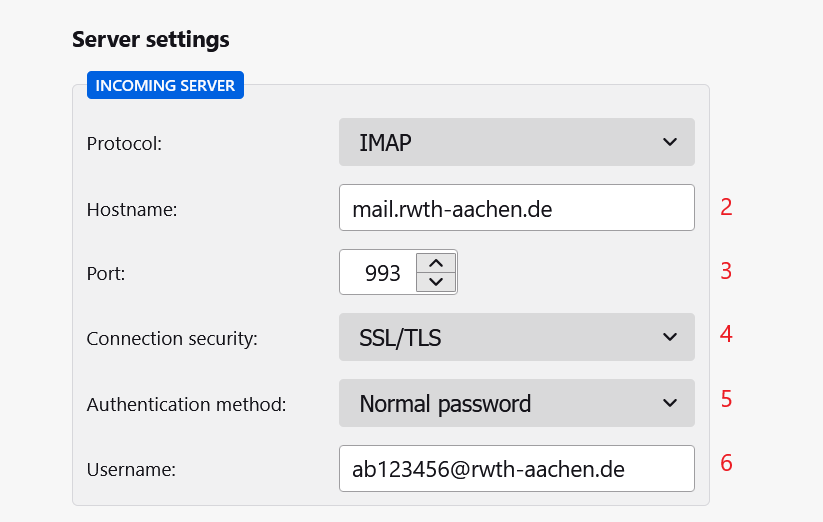The image size is (823, 522).
Task: Increase the port with the up arrow
Action: coord(435,262)
